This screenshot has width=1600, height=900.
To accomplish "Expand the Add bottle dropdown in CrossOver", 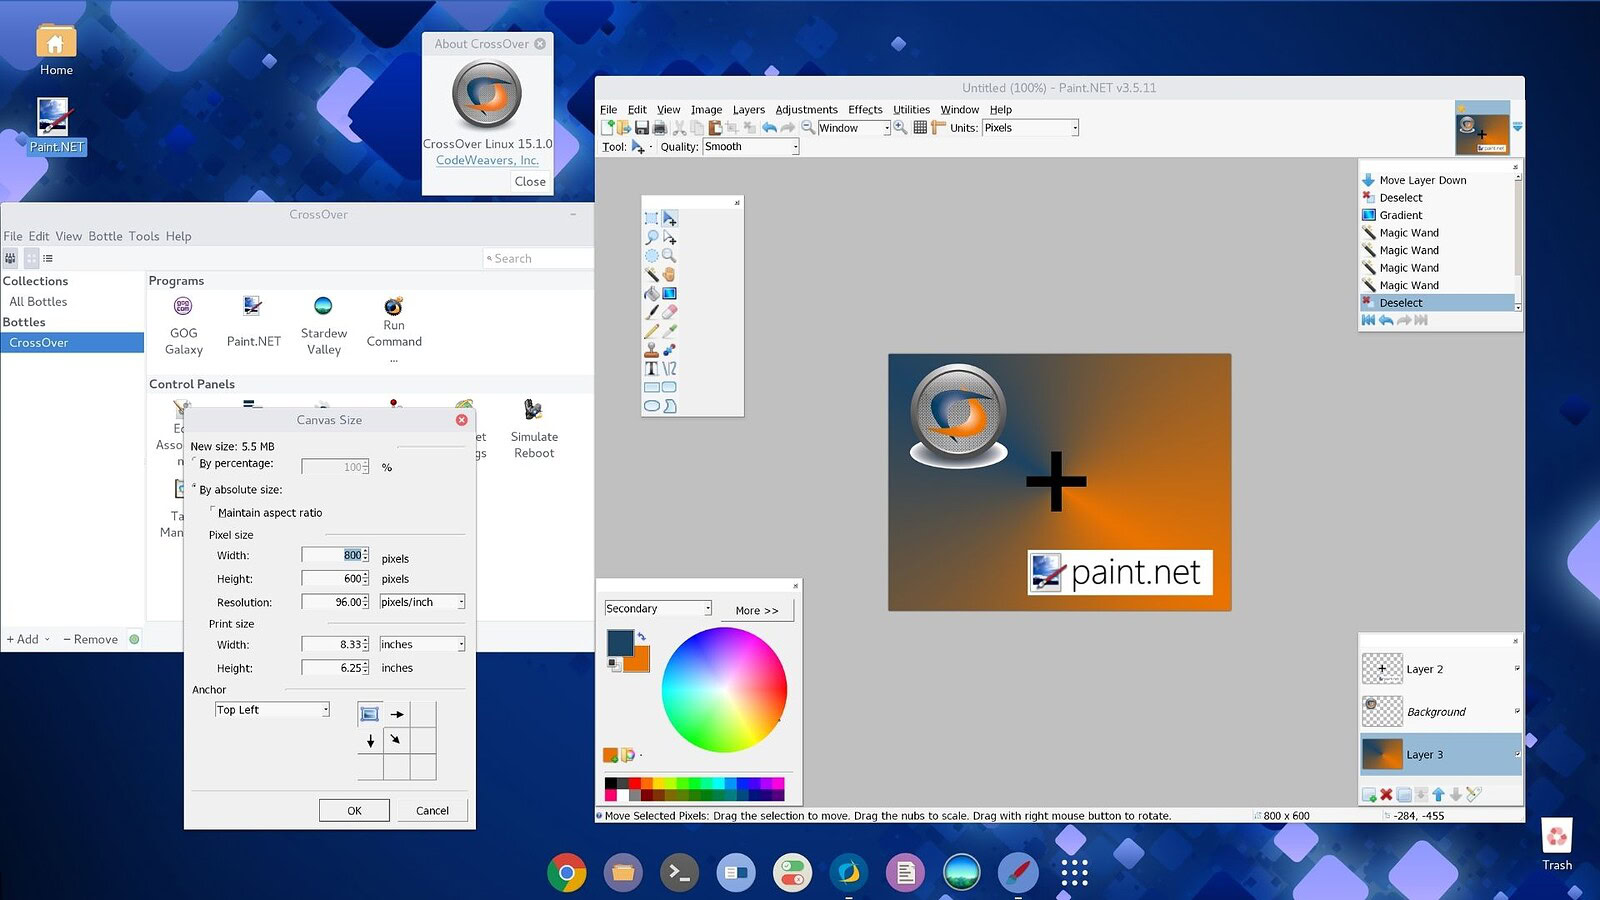I will (x=47, y=639).
